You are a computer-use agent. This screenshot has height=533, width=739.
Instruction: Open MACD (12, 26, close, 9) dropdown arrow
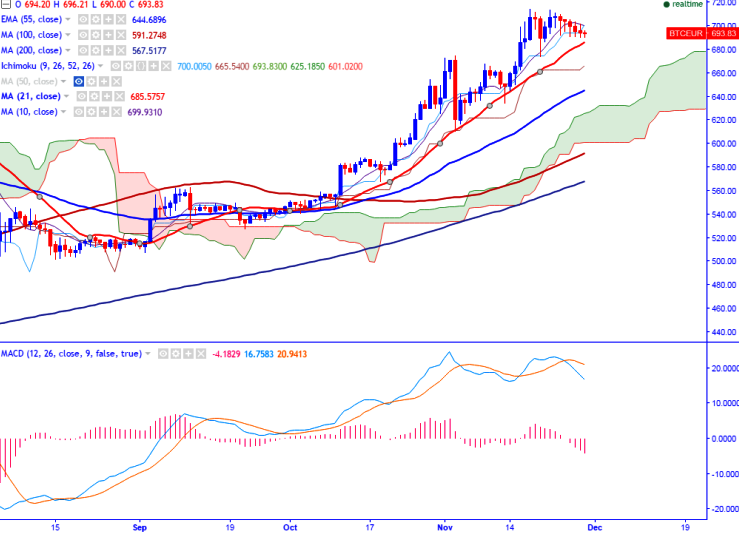(148, 353)
